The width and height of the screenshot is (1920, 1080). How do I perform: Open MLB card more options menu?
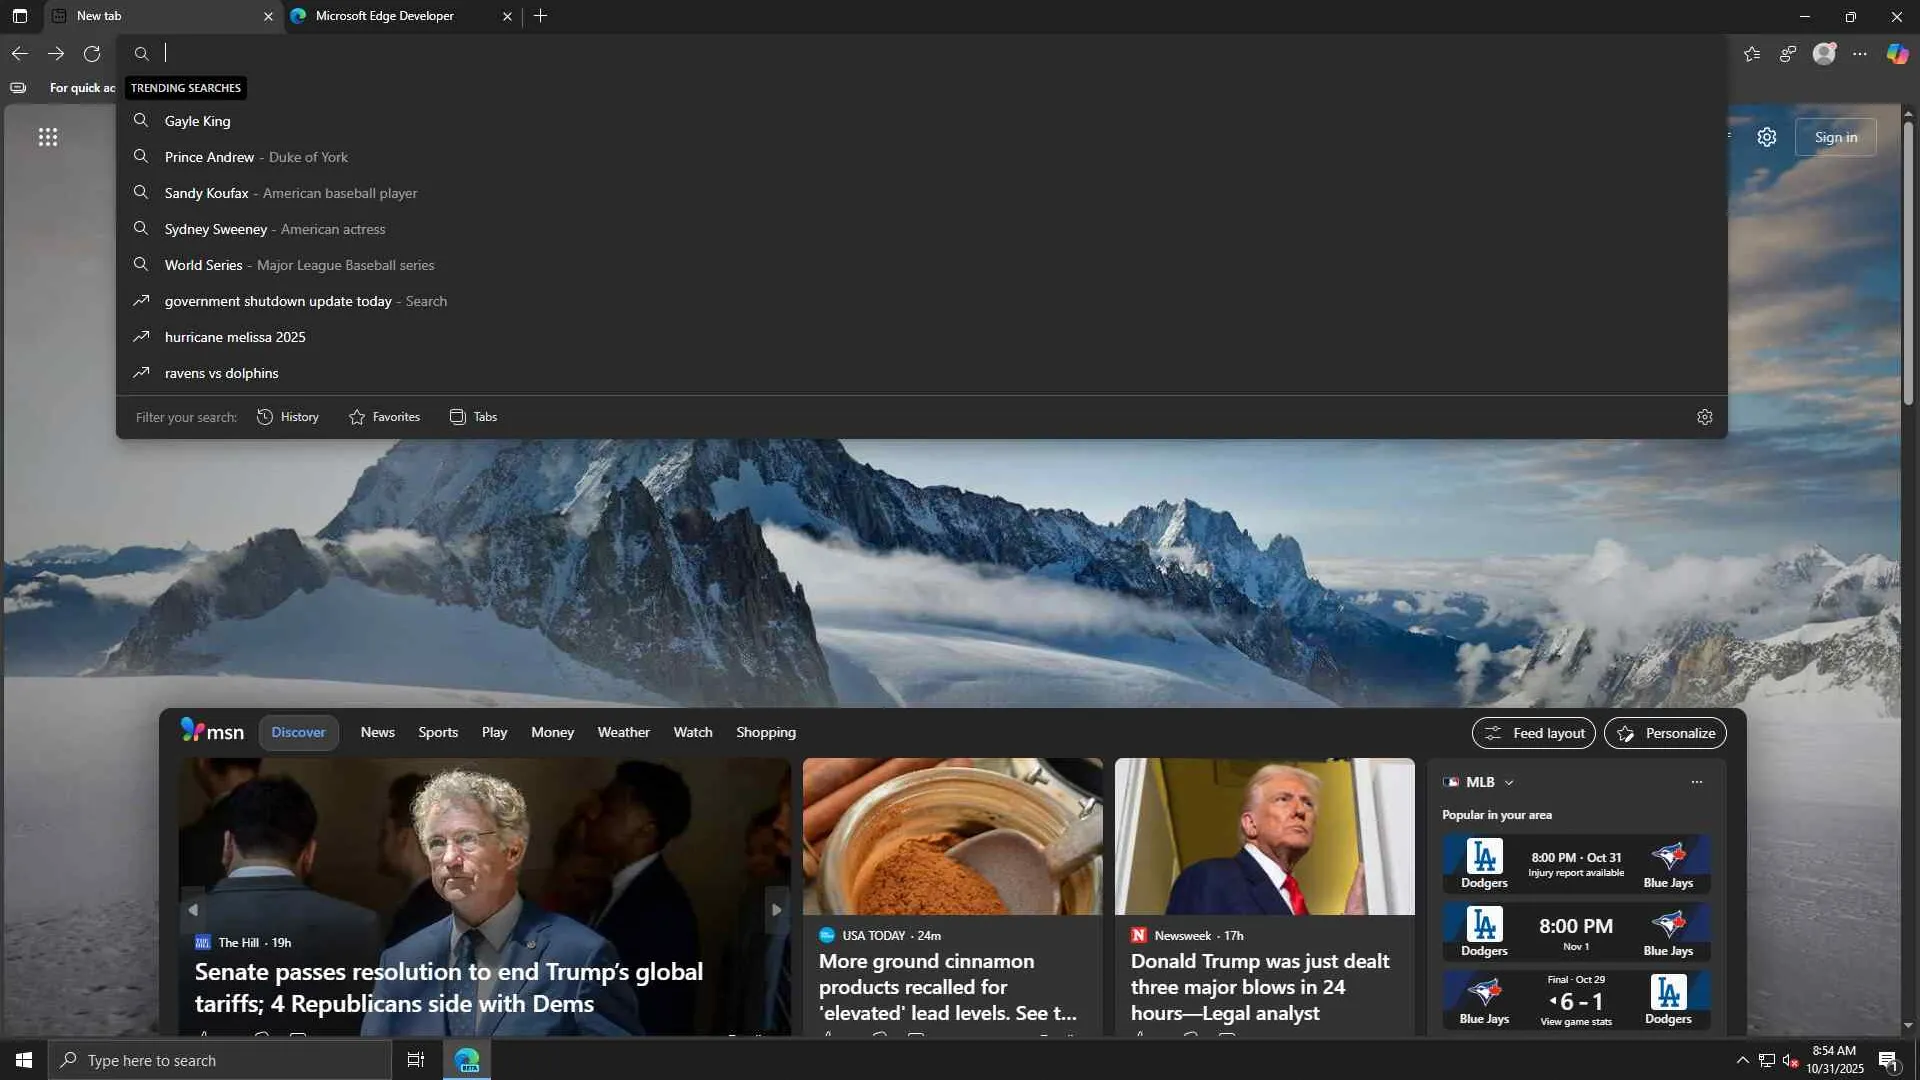1697,783
